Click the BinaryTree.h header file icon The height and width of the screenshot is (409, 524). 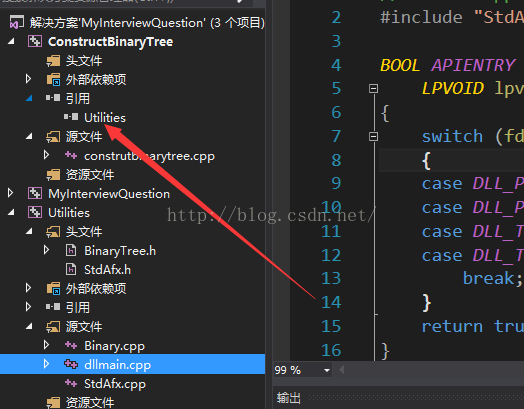[x=71, y=250]
